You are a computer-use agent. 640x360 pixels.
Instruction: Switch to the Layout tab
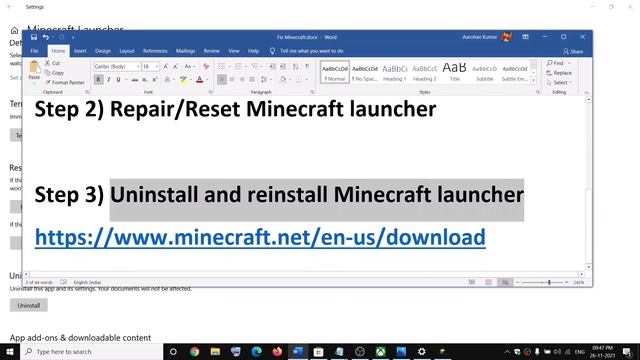point(127,51)
